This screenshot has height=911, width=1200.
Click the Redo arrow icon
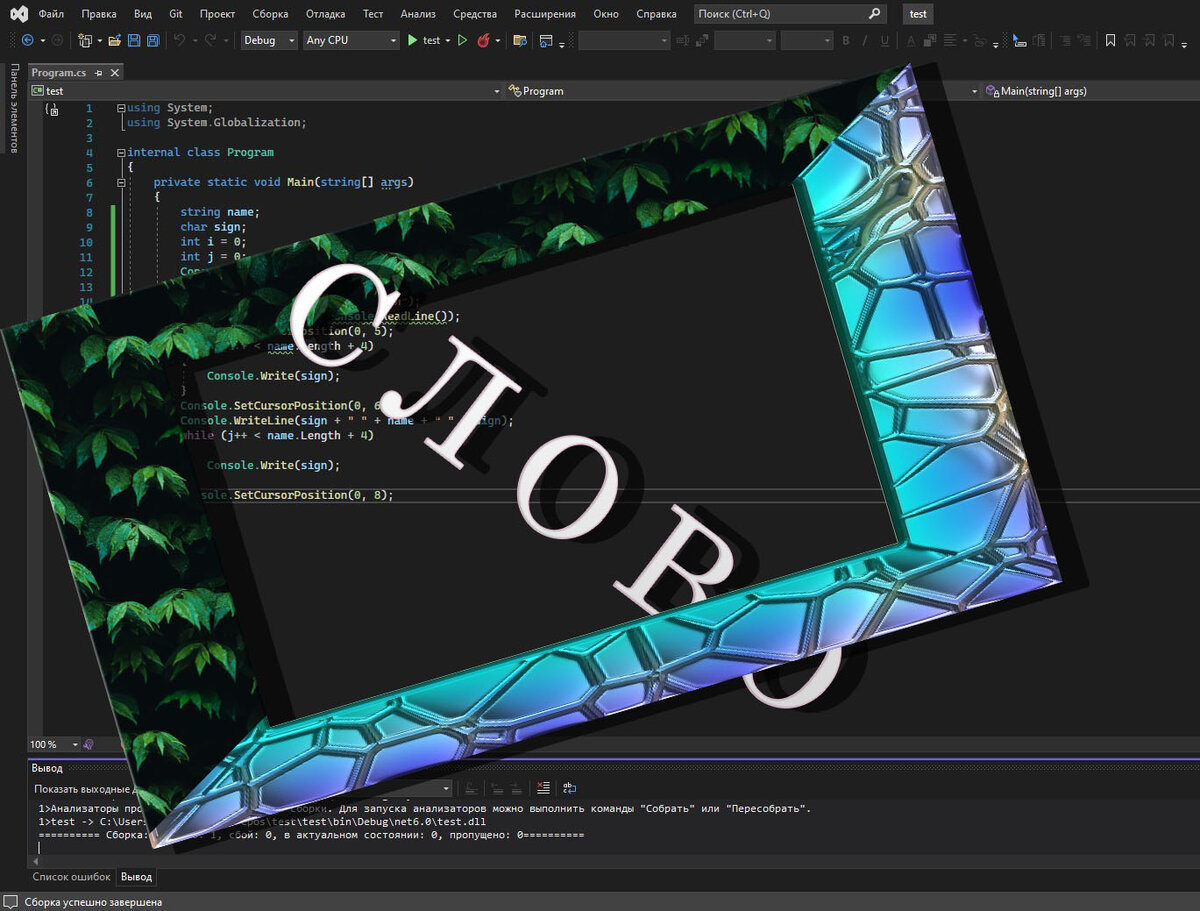[210, 40]
